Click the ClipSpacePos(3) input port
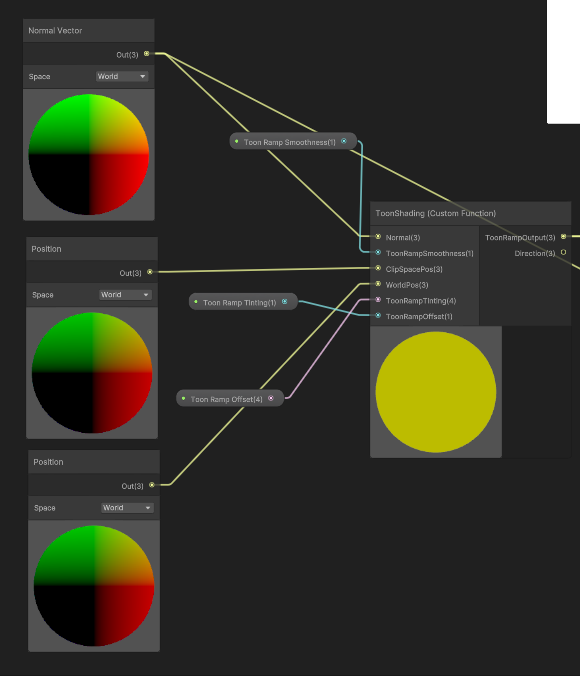The width and height of the screenshot is (580, 676). (378, 268)
